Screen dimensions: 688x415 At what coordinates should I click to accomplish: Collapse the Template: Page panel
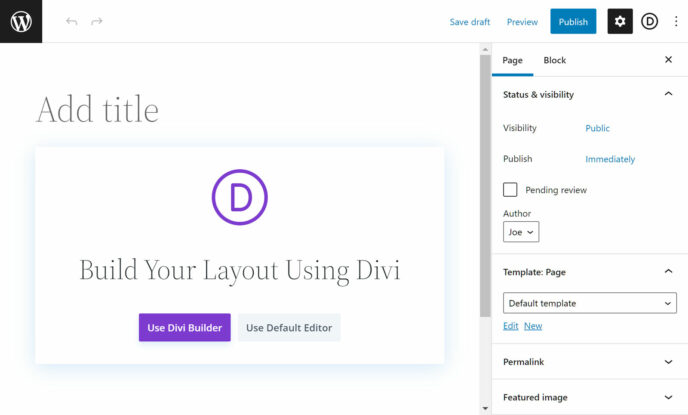668,272
